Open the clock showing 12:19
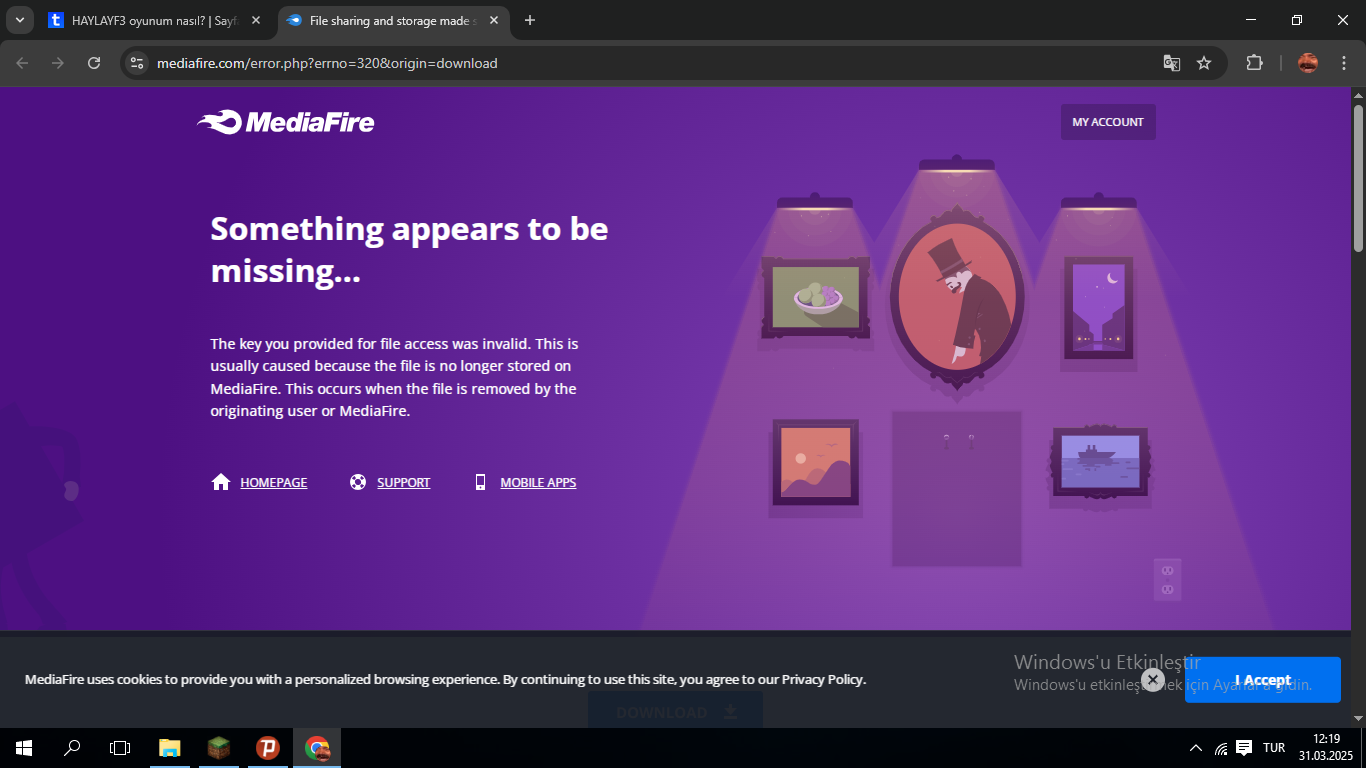The image size is (1366, 768). coord(1326,748)
